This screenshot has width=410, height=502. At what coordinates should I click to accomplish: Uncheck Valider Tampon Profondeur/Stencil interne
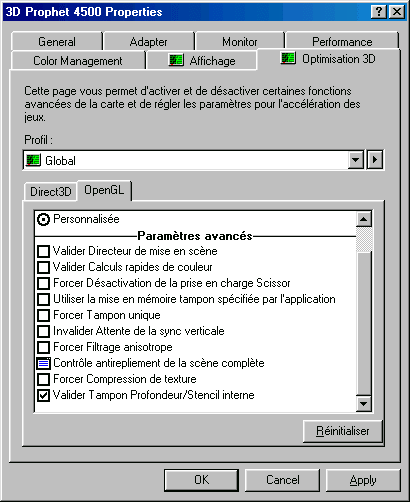pyautogui.click(x=43, y=395)
